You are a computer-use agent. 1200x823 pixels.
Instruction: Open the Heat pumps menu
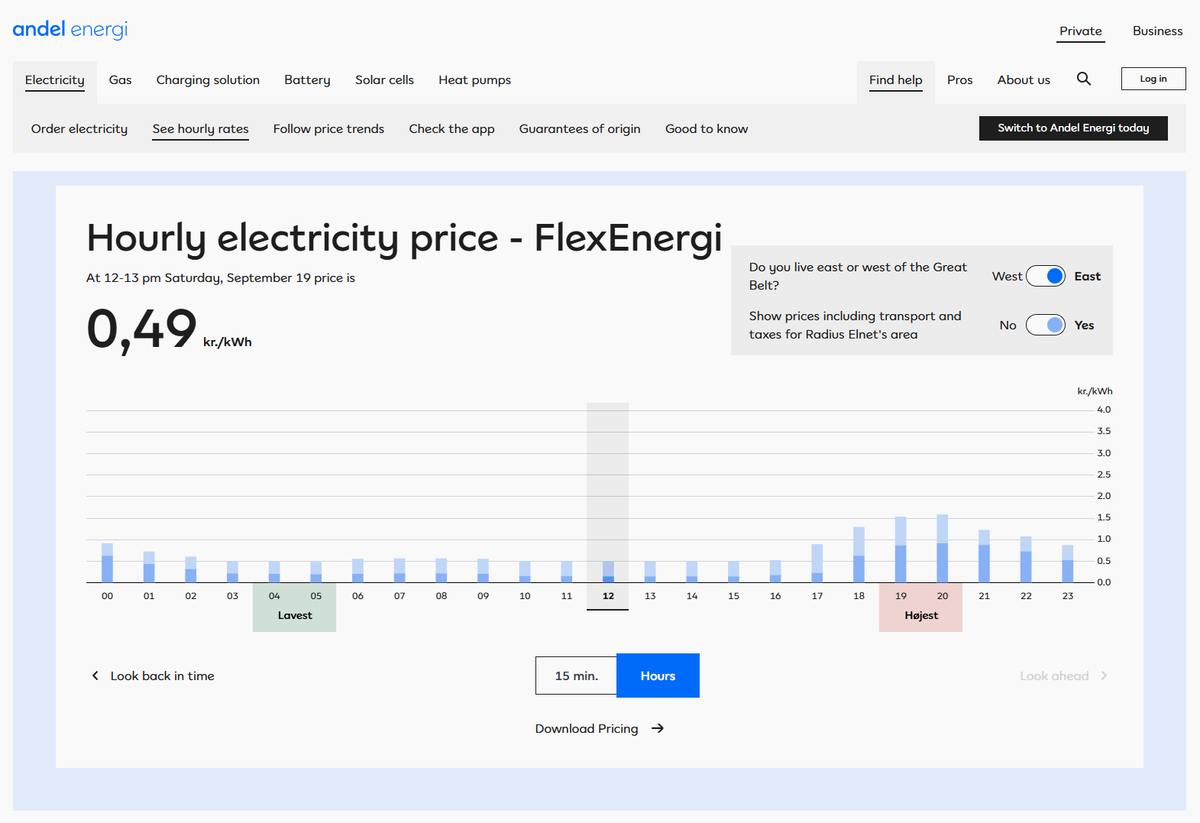click(x=474, y=80)
